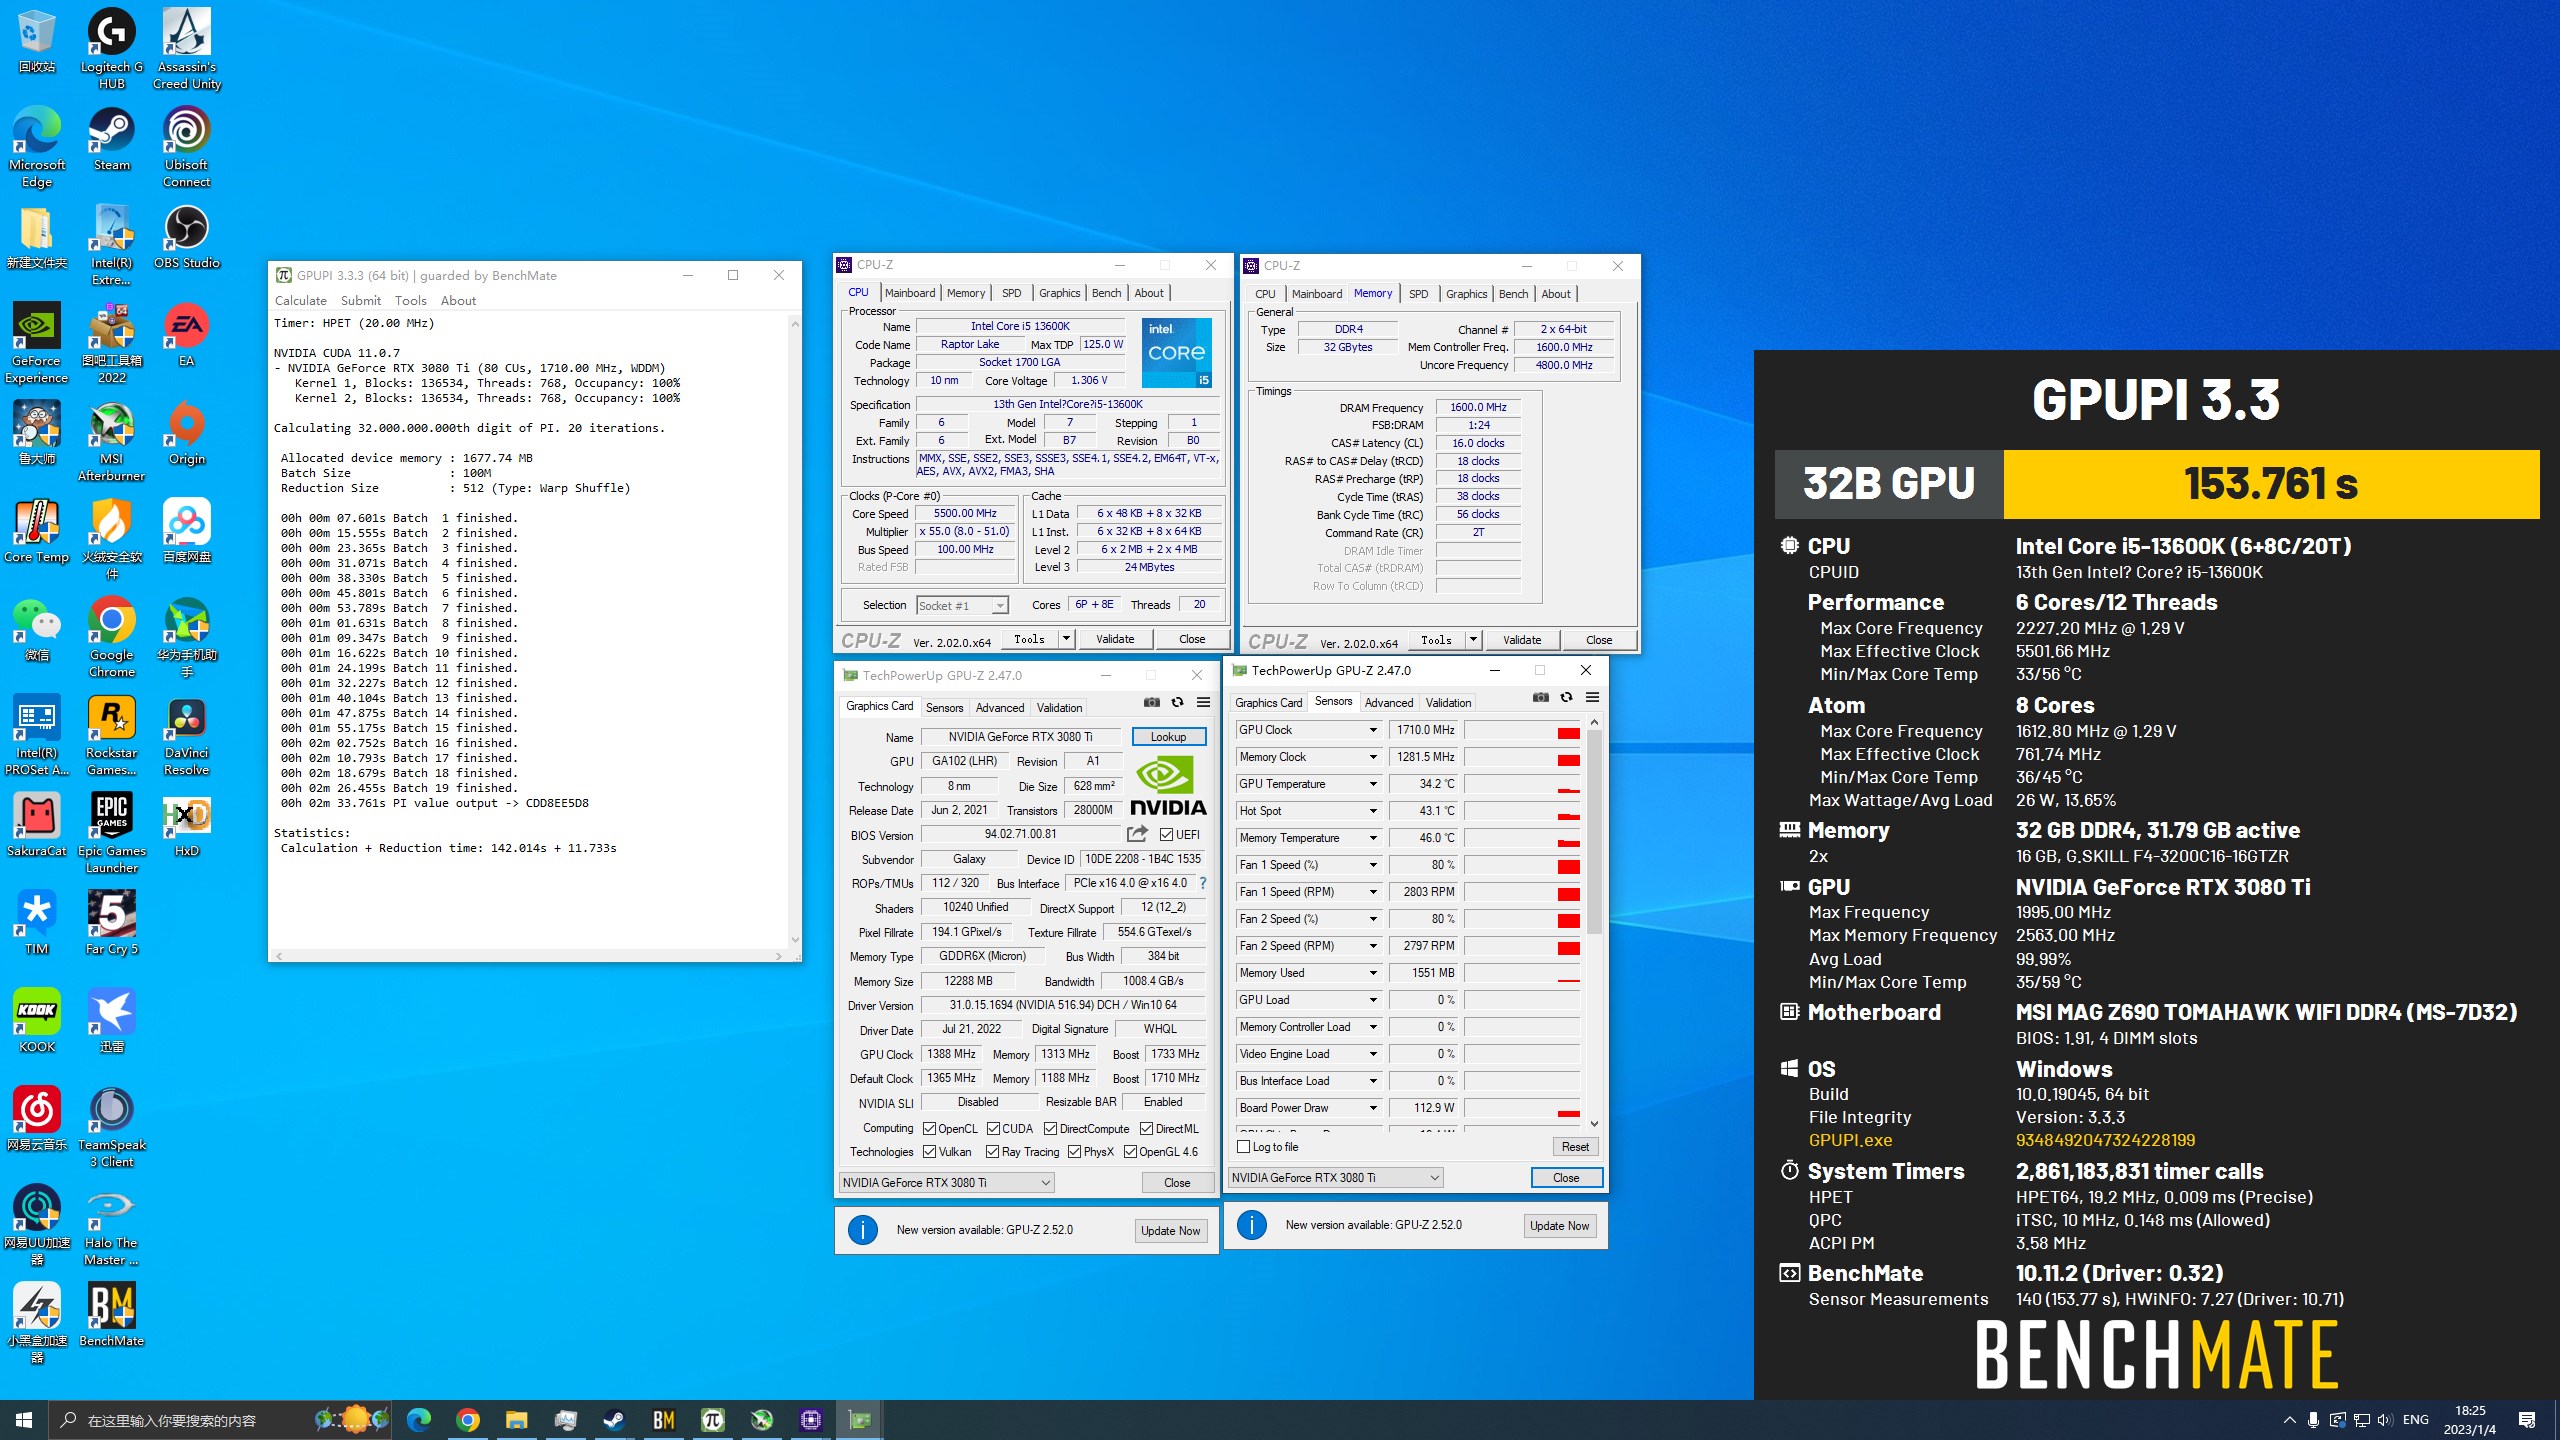
Task: Toggle the DirectCompute checkbox
Action: click(x=1050, y=1129)
